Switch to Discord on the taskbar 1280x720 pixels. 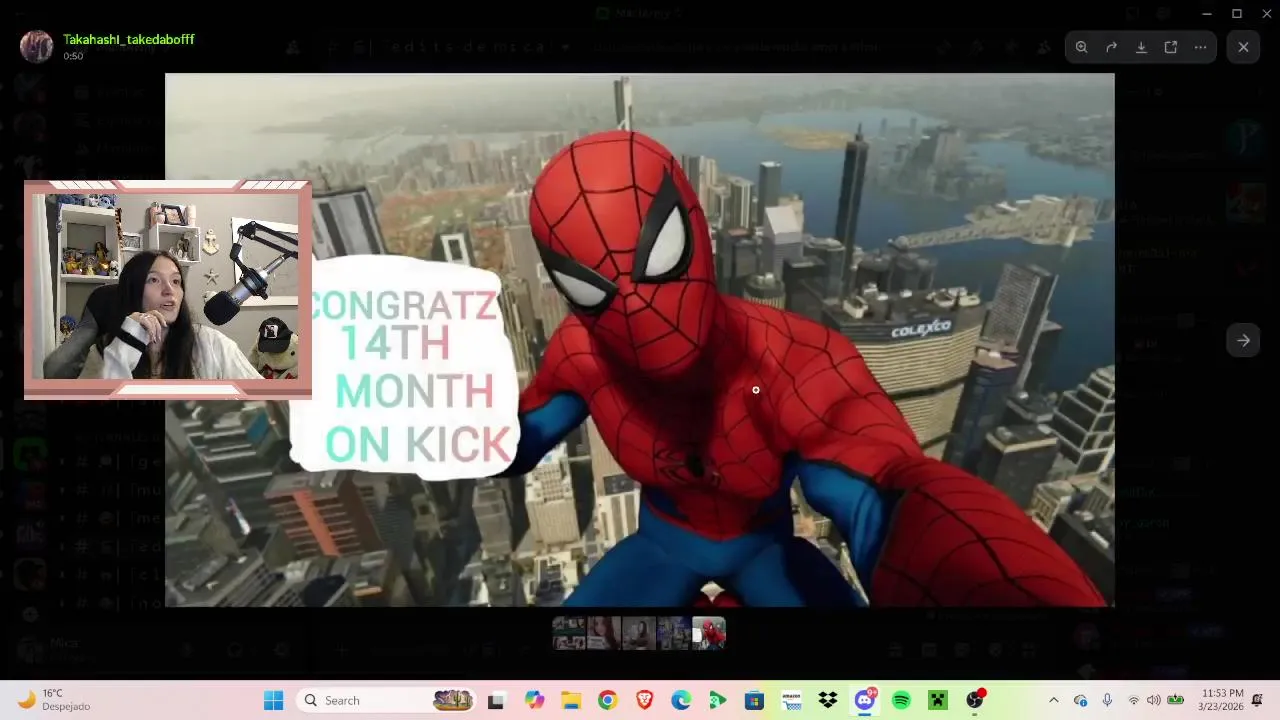(865, 700)
